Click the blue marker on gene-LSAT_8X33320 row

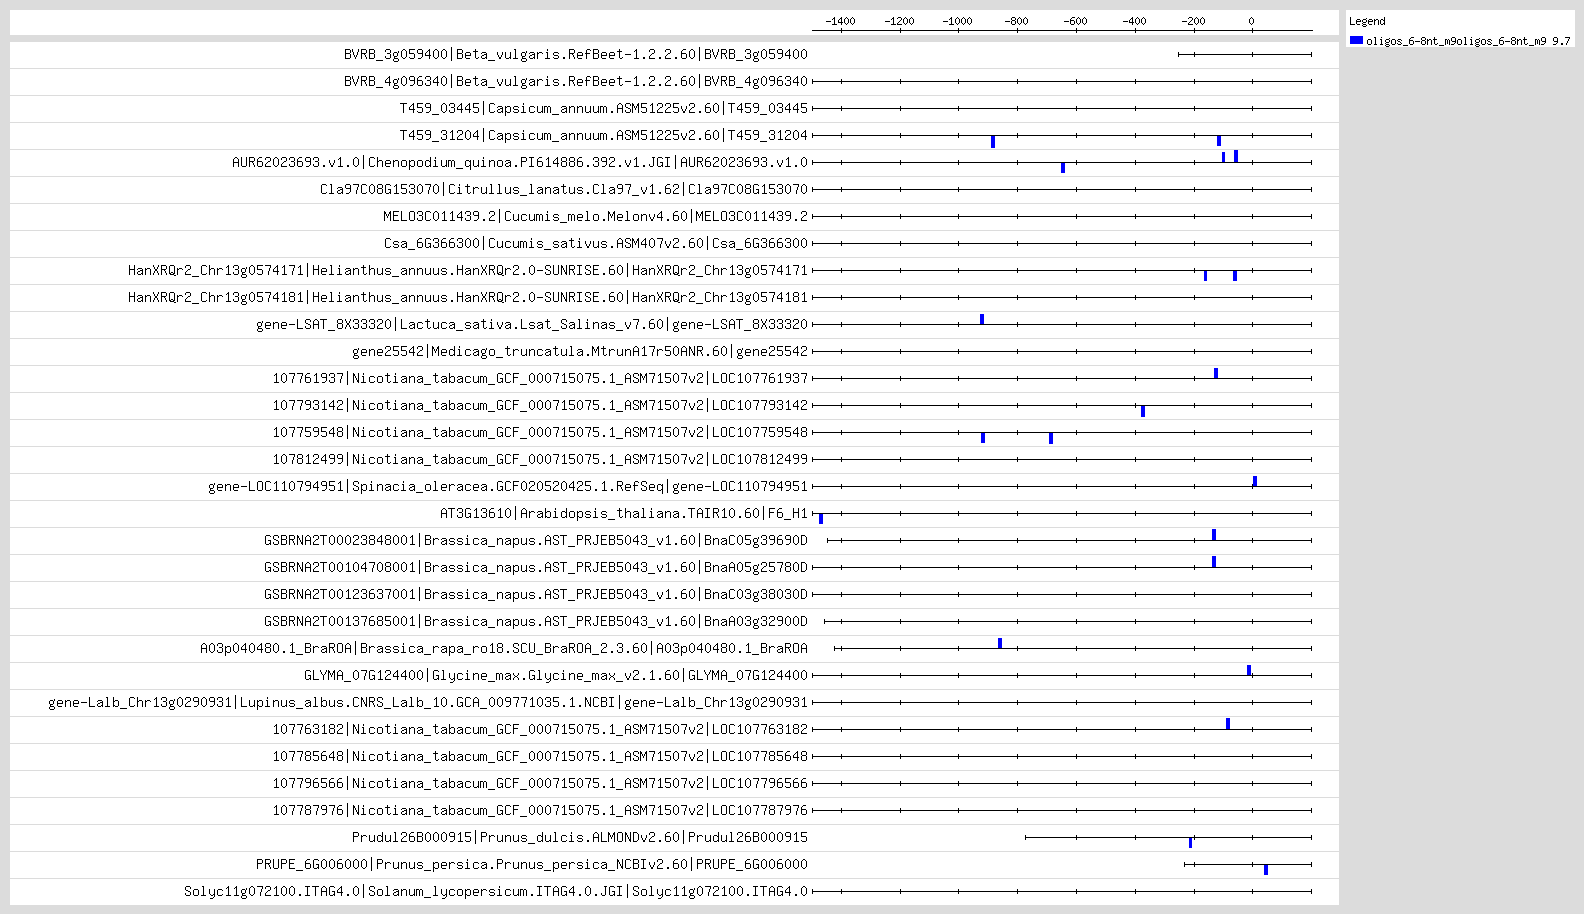pos(982,319)
